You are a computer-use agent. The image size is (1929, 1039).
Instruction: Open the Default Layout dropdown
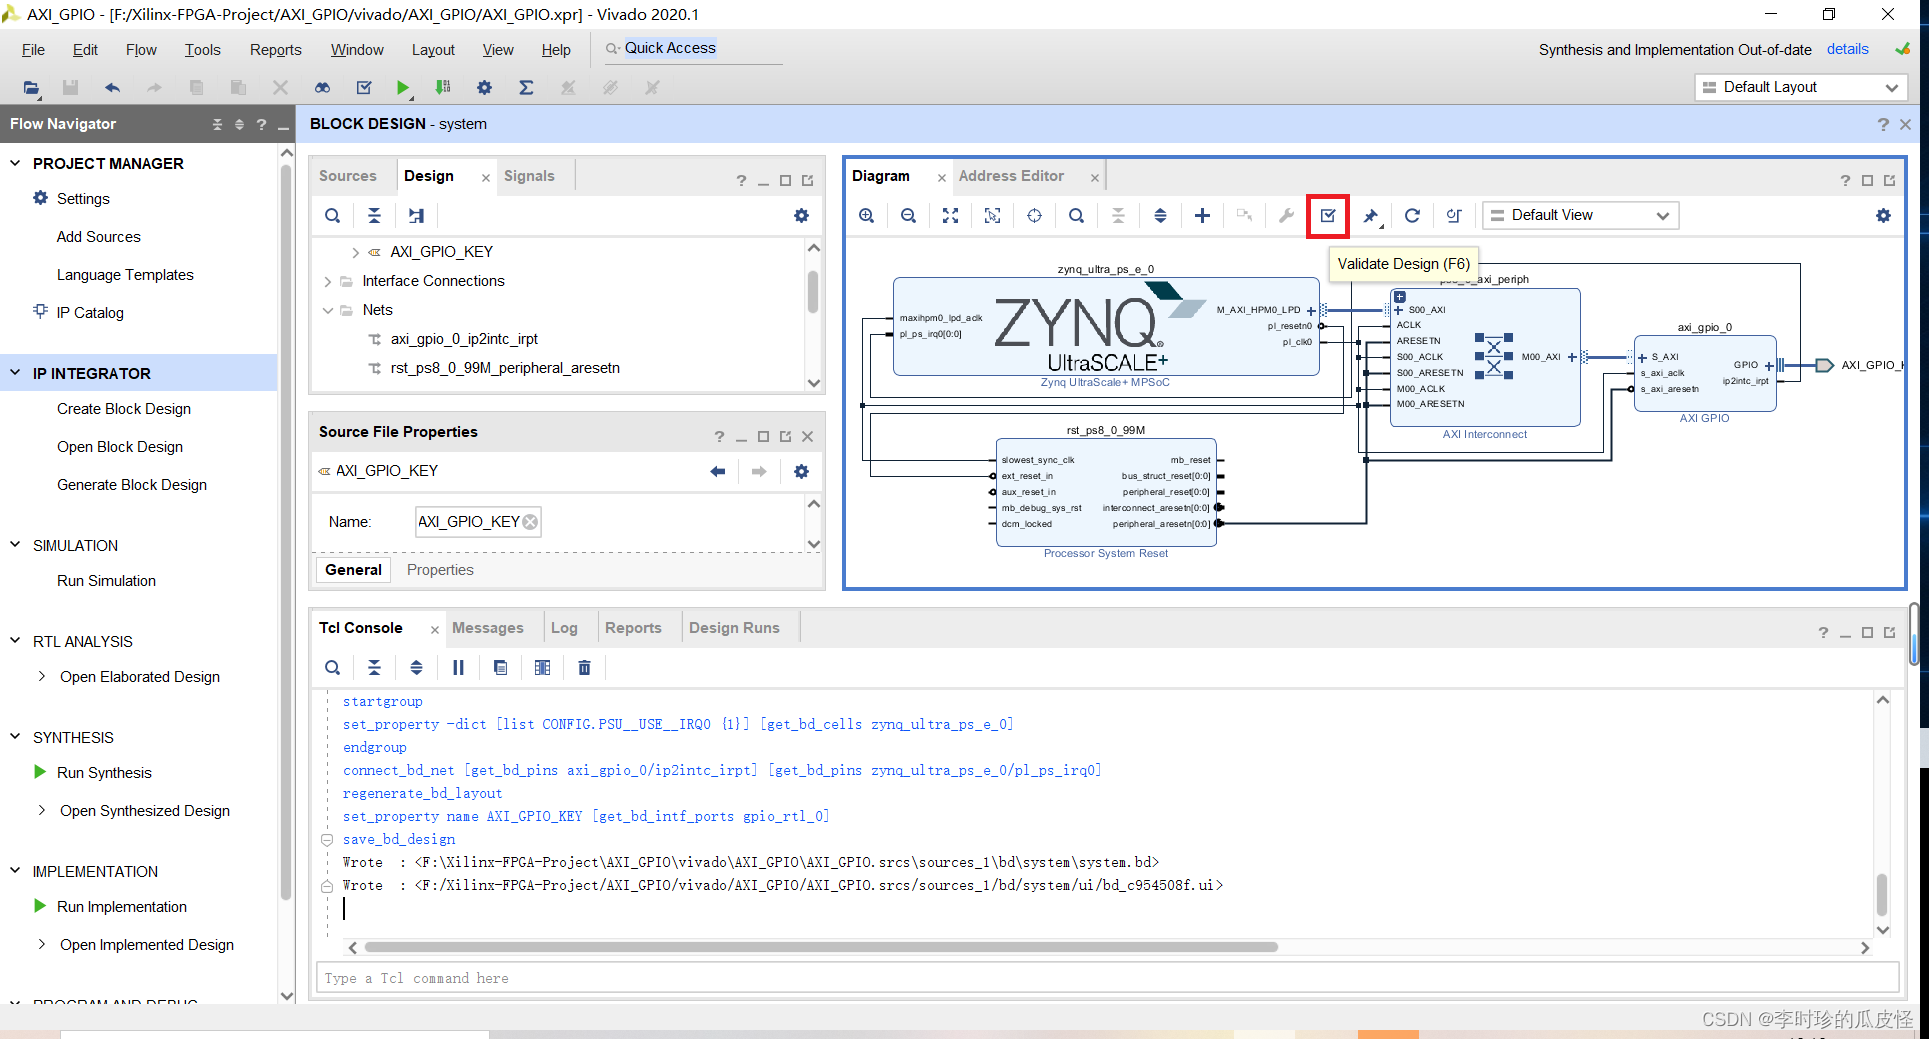1801,87
